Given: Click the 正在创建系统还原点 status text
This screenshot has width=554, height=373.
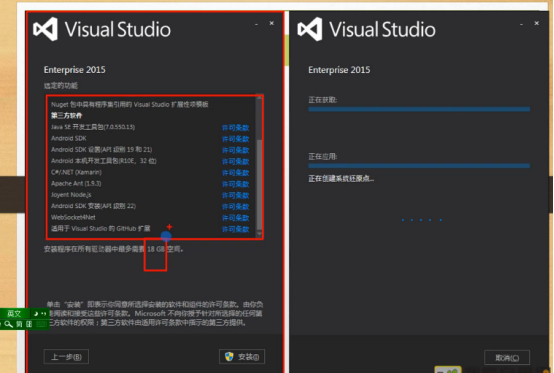Looking at the screenshot, I should 341,179.
